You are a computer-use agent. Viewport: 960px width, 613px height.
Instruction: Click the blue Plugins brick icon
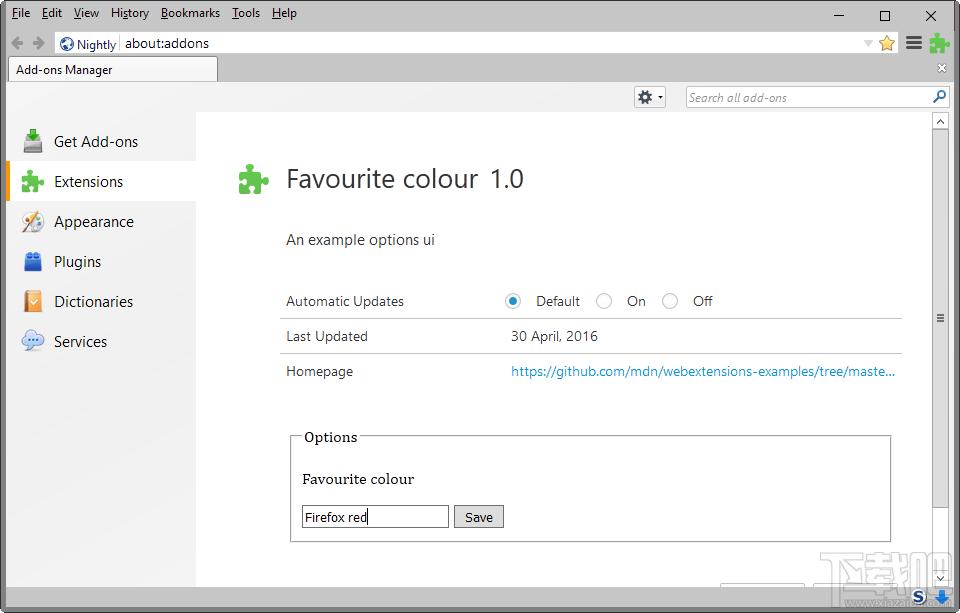(x=33, y=261)
